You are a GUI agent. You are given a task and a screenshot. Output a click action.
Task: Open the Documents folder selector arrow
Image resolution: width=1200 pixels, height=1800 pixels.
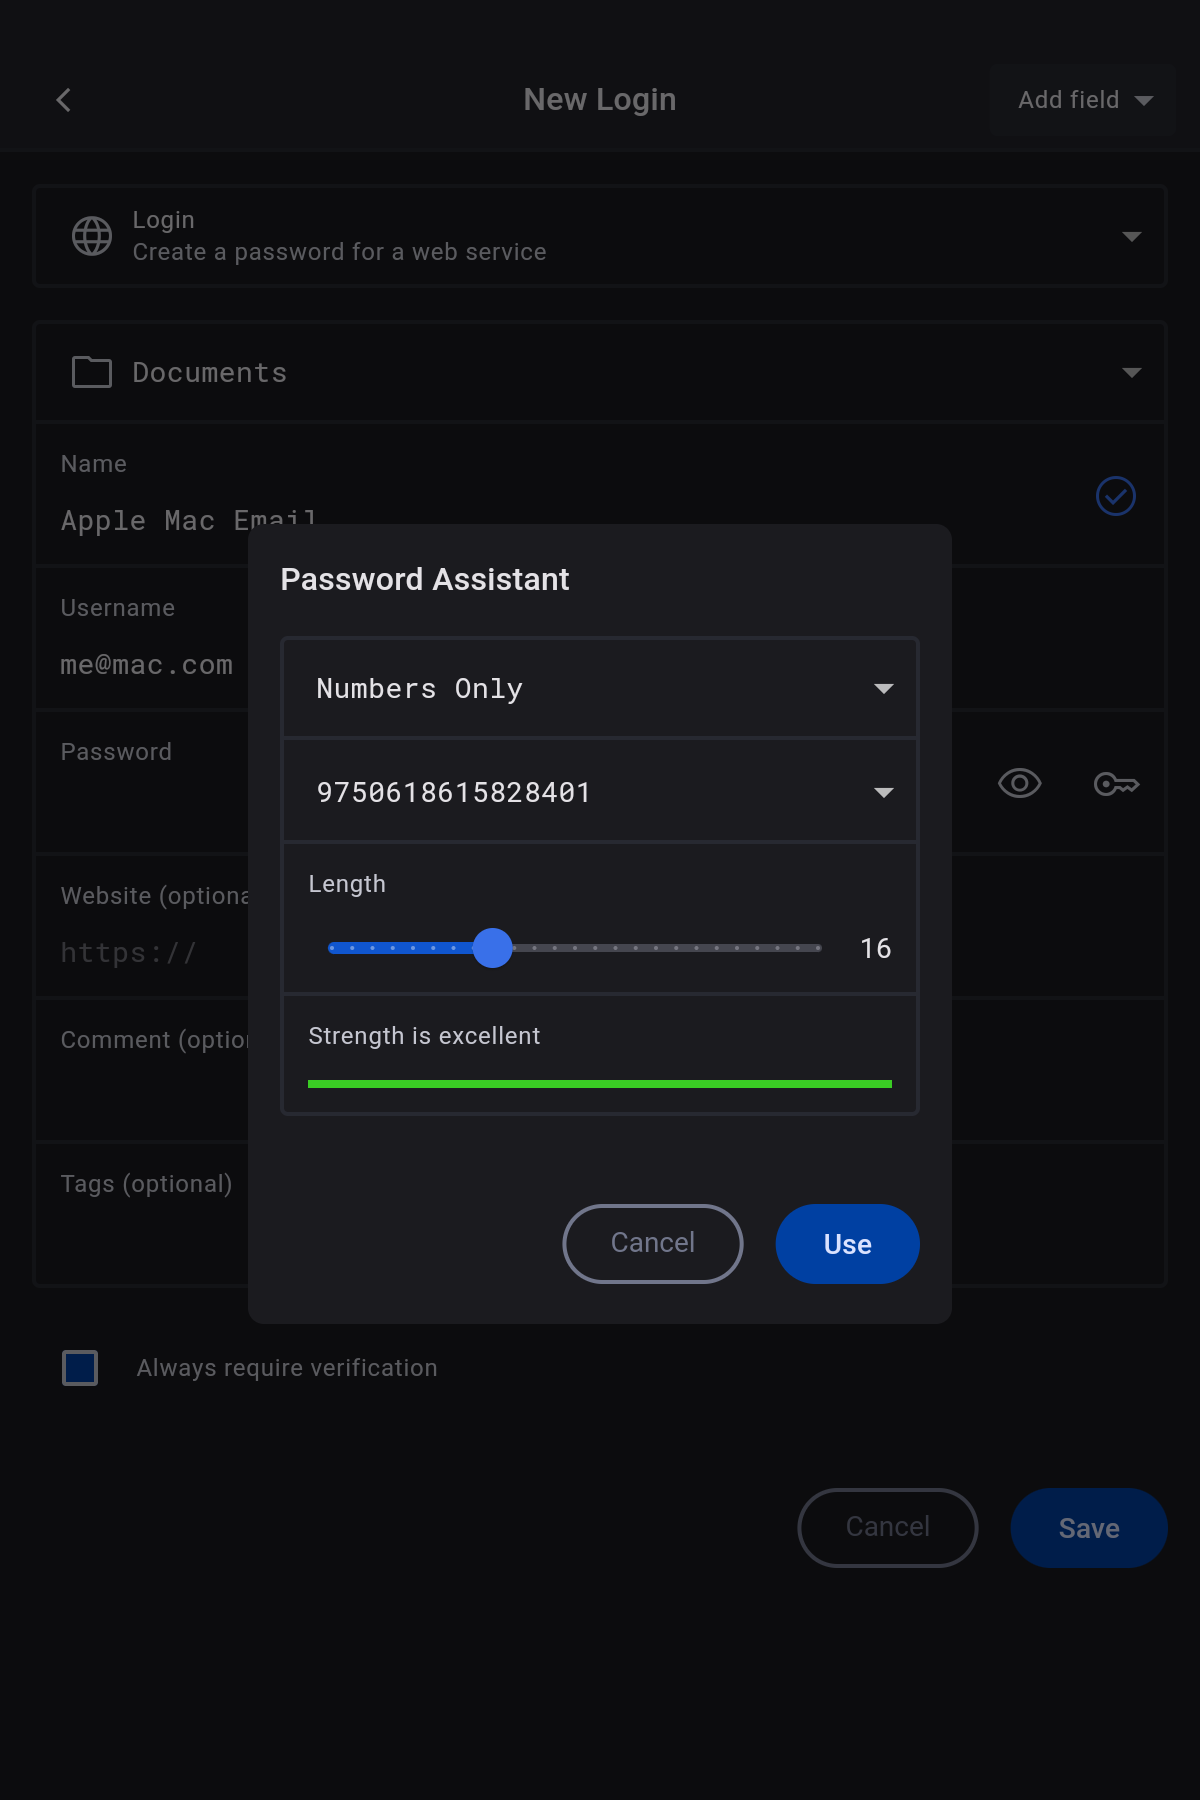1131,373
